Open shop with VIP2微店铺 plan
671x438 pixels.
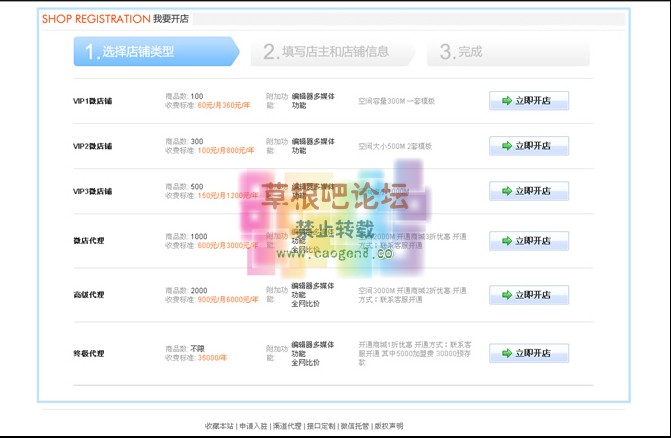pos(528,146)
